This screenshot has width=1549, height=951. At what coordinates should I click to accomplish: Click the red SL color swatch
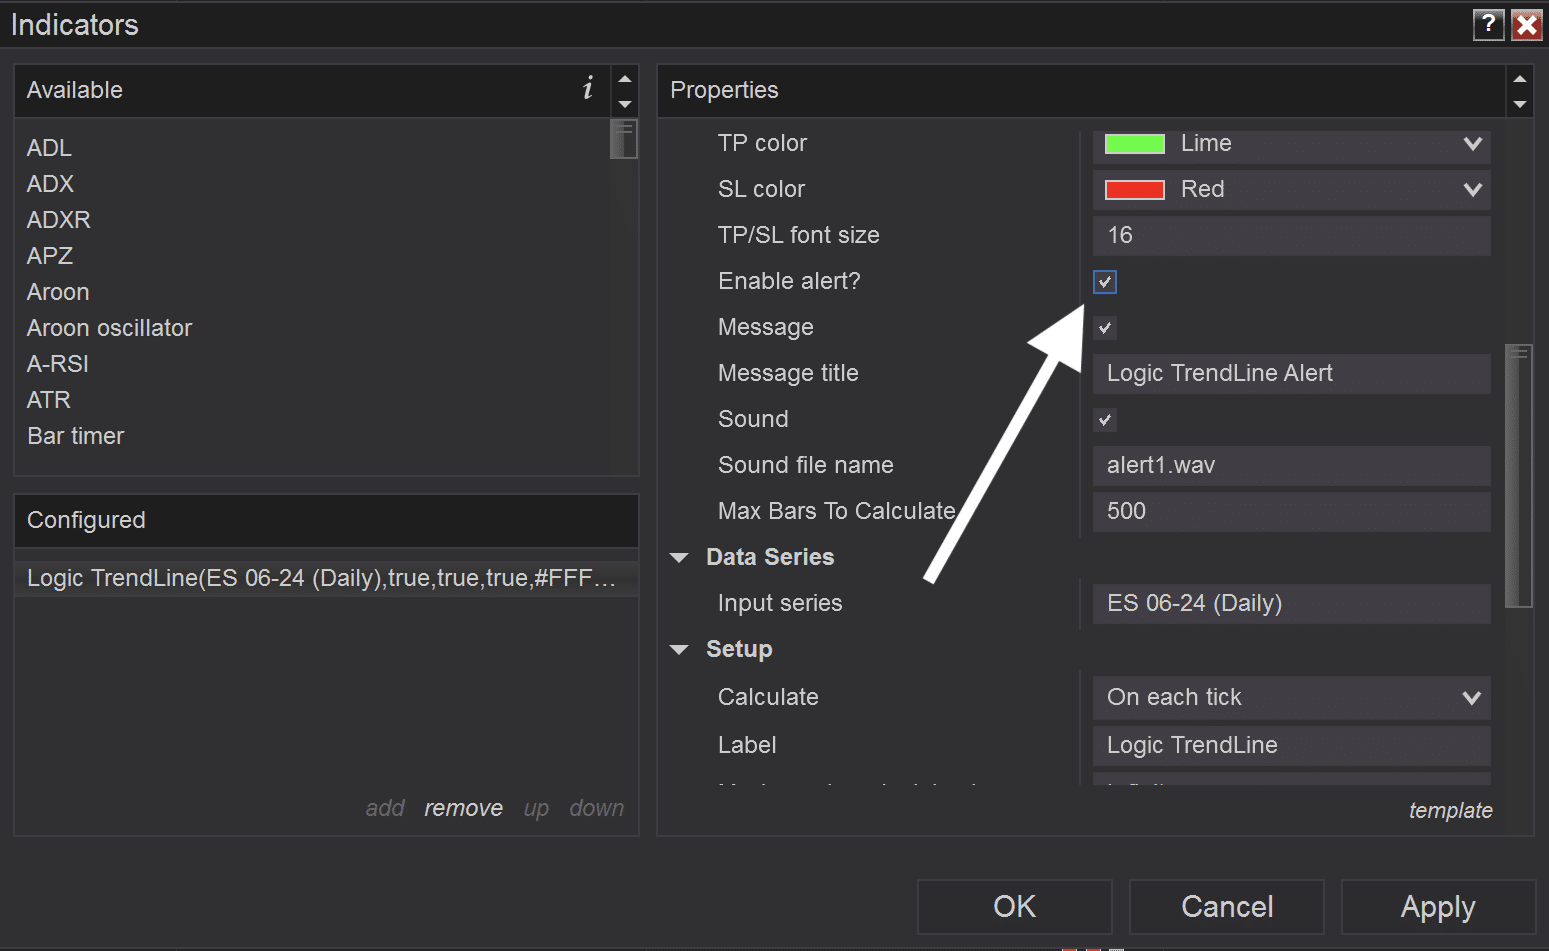[x=1134, y=190]
